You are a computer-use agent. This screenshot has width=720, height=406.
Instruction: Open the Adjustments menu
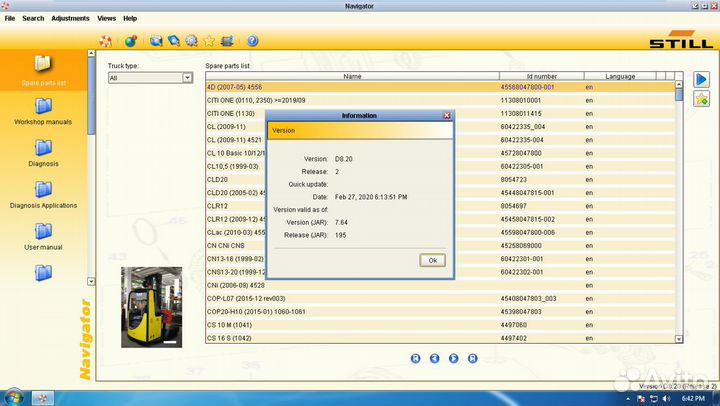pos(70,18)
